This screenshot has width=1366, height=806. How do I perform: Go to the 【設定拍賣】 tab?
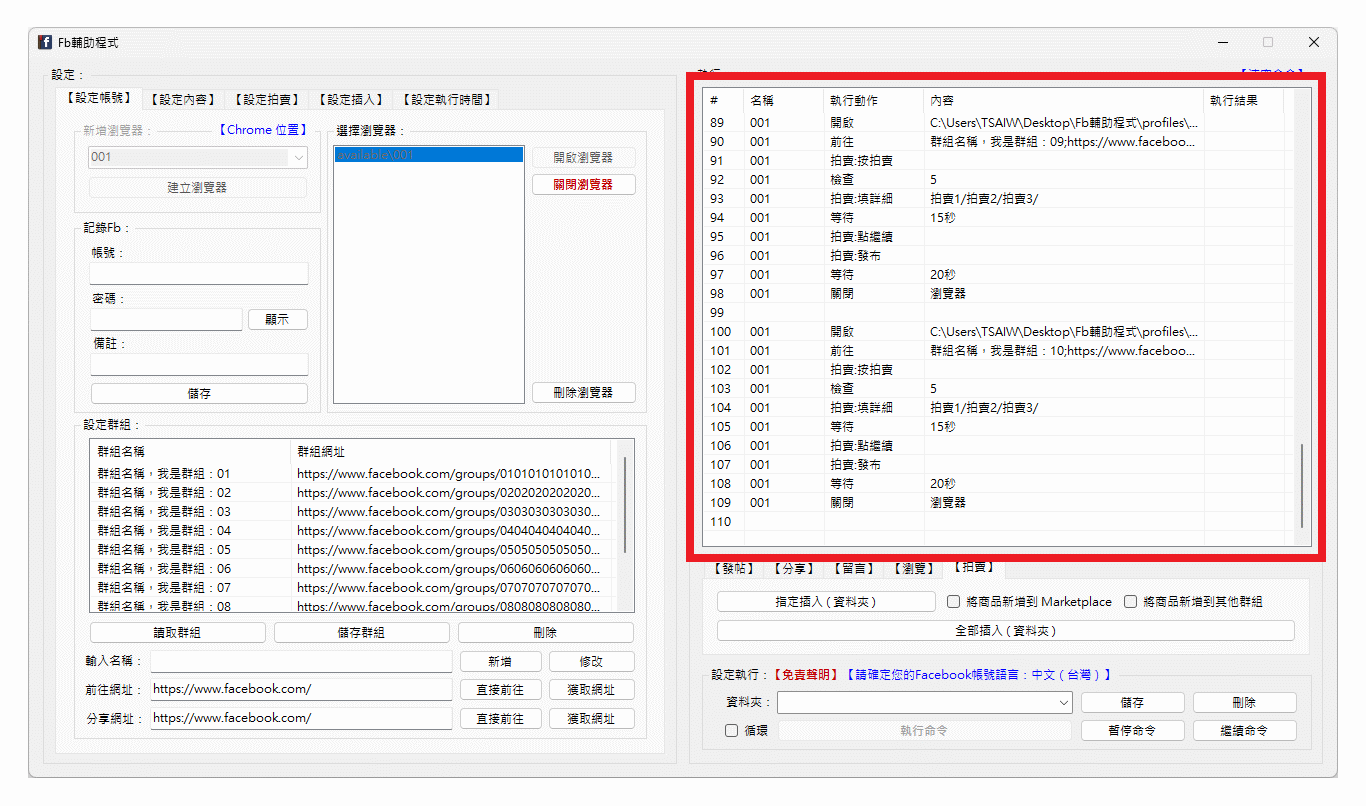tap(267, 99)
